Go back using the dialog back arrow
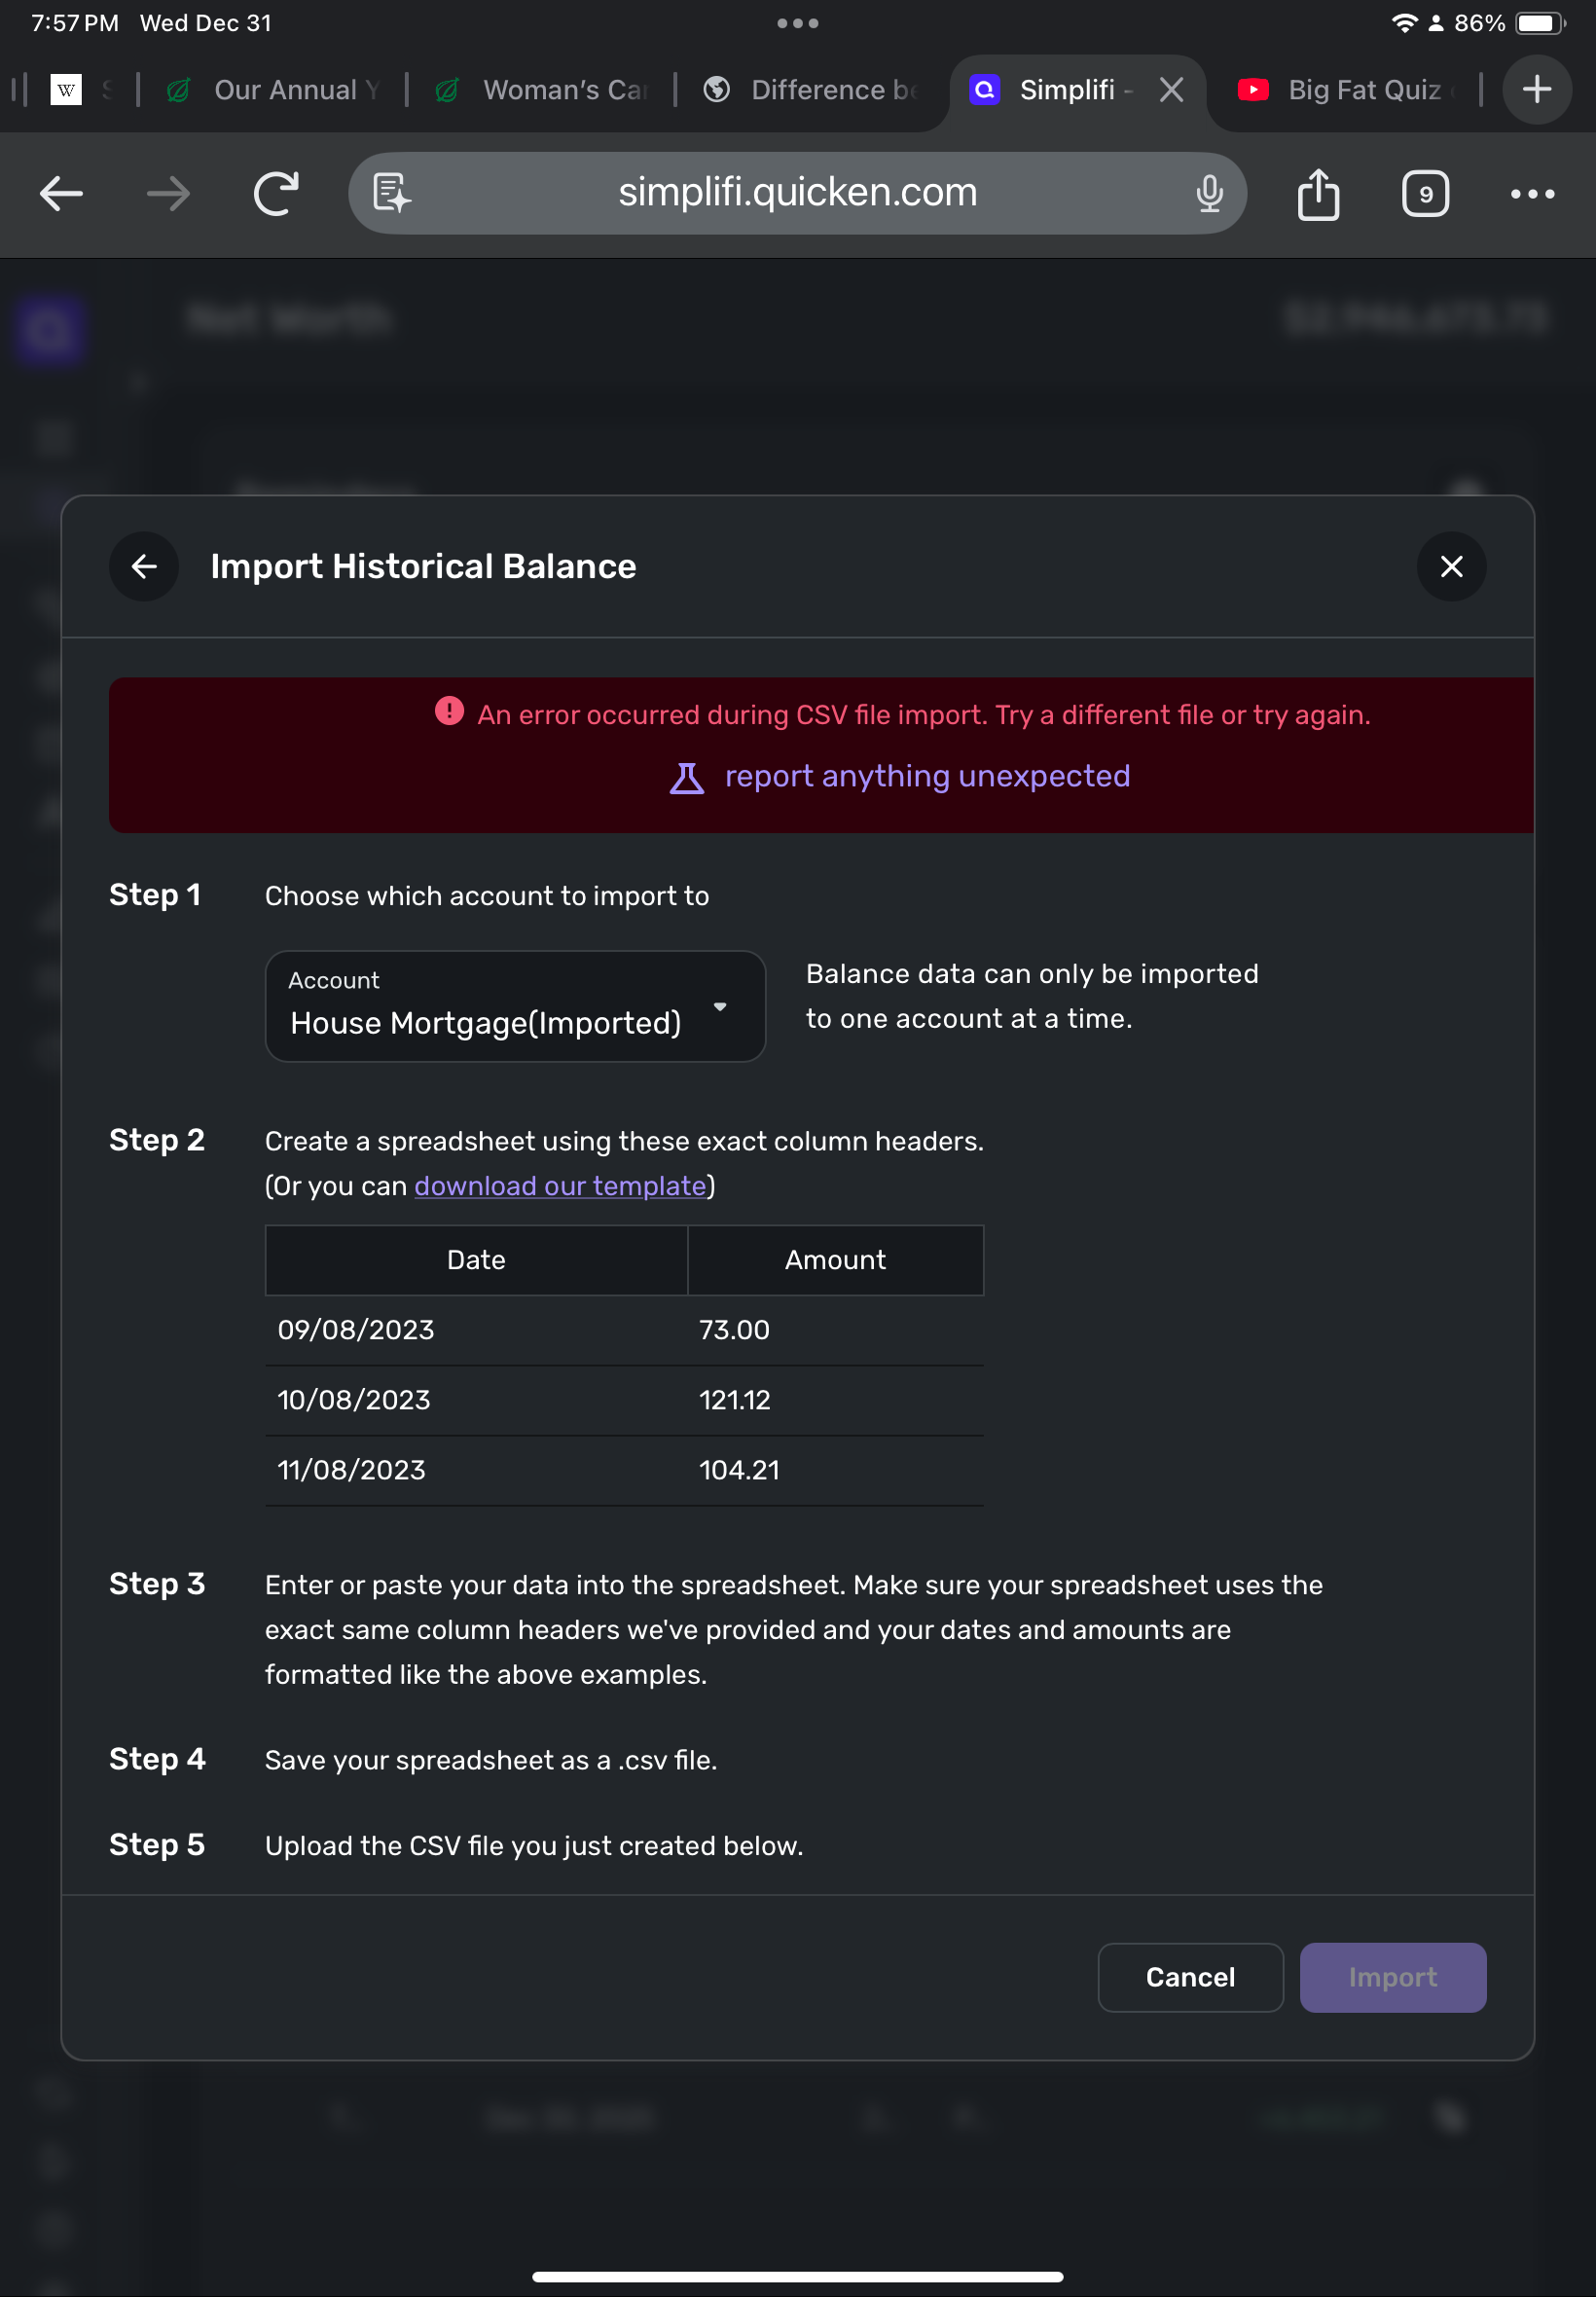Screen dimensions: 1596x2297 pyautogui.click(x=144, y=567)
